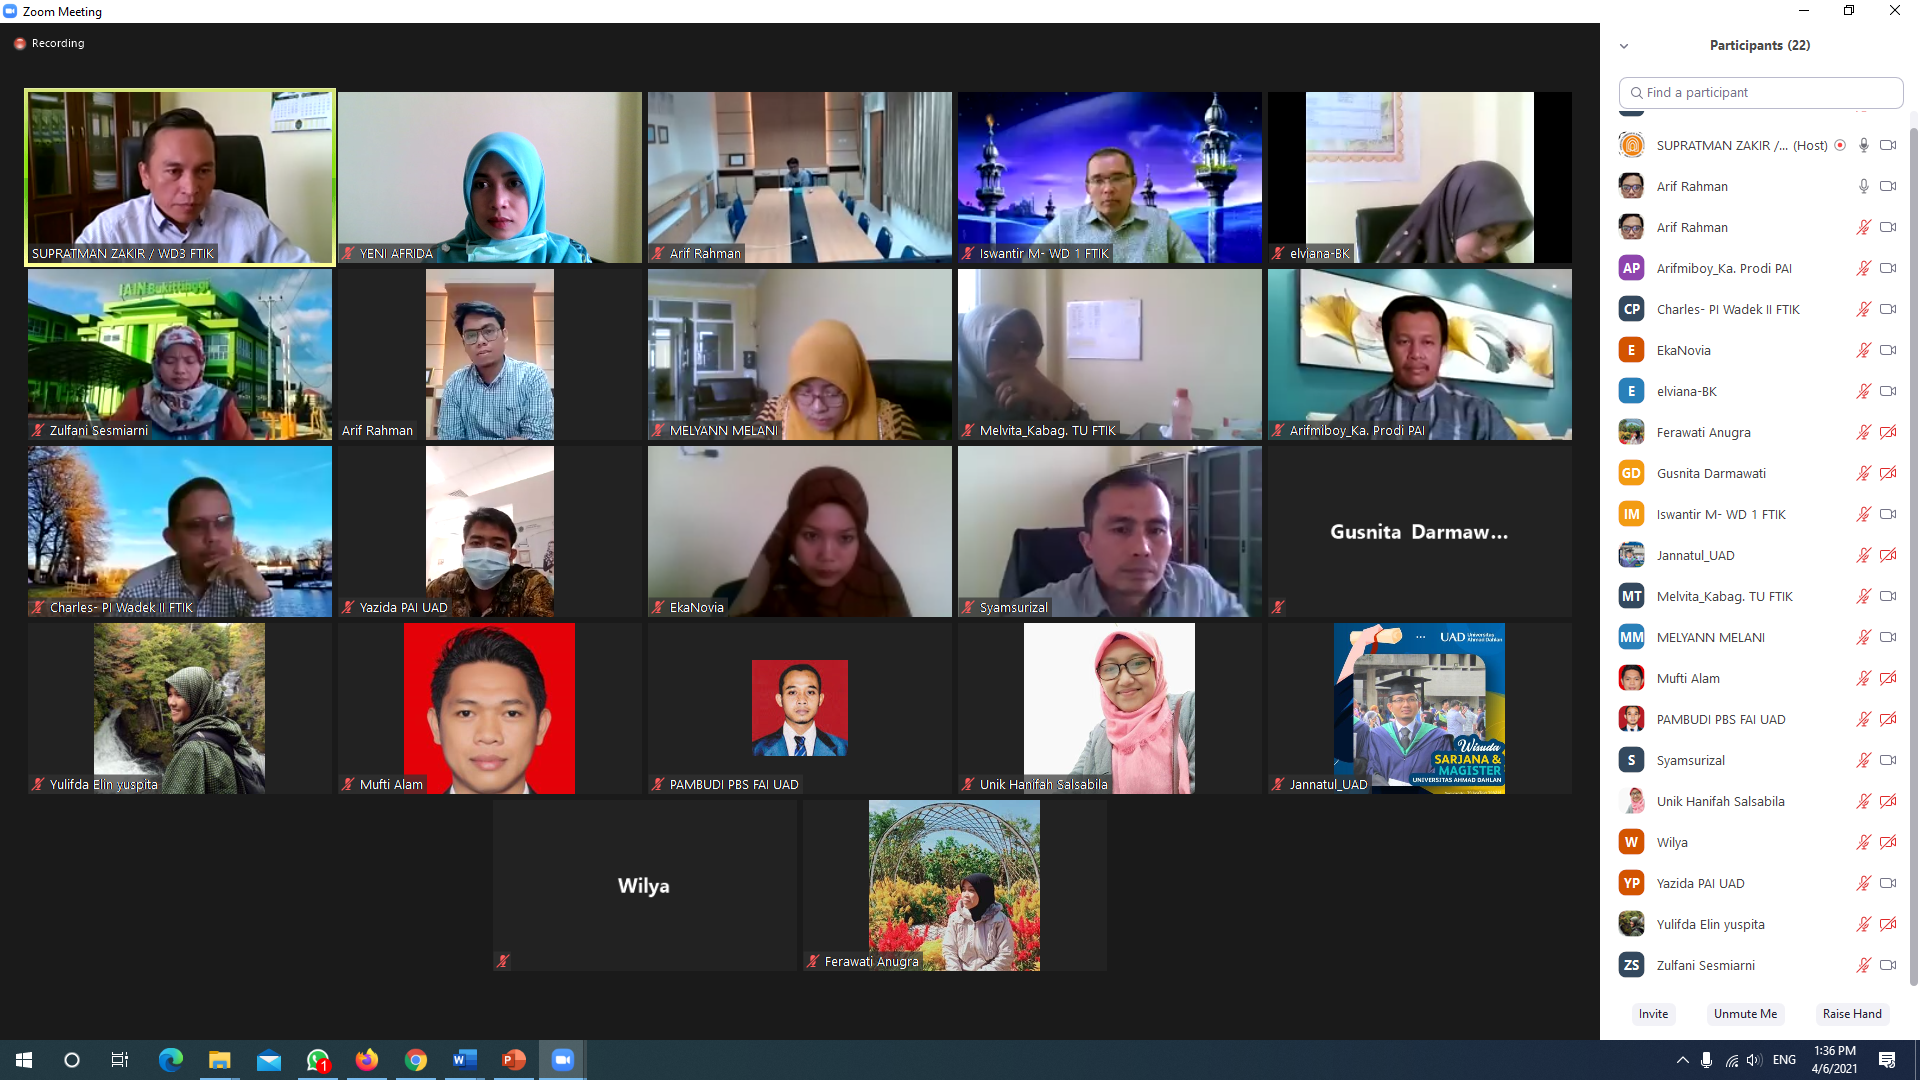The height and width of the screenshot is (1080, 1920).
Task: Select SUPRATMAN ZAKIR / WD3 FTIK video tile
Action: (x=180, y=177)
